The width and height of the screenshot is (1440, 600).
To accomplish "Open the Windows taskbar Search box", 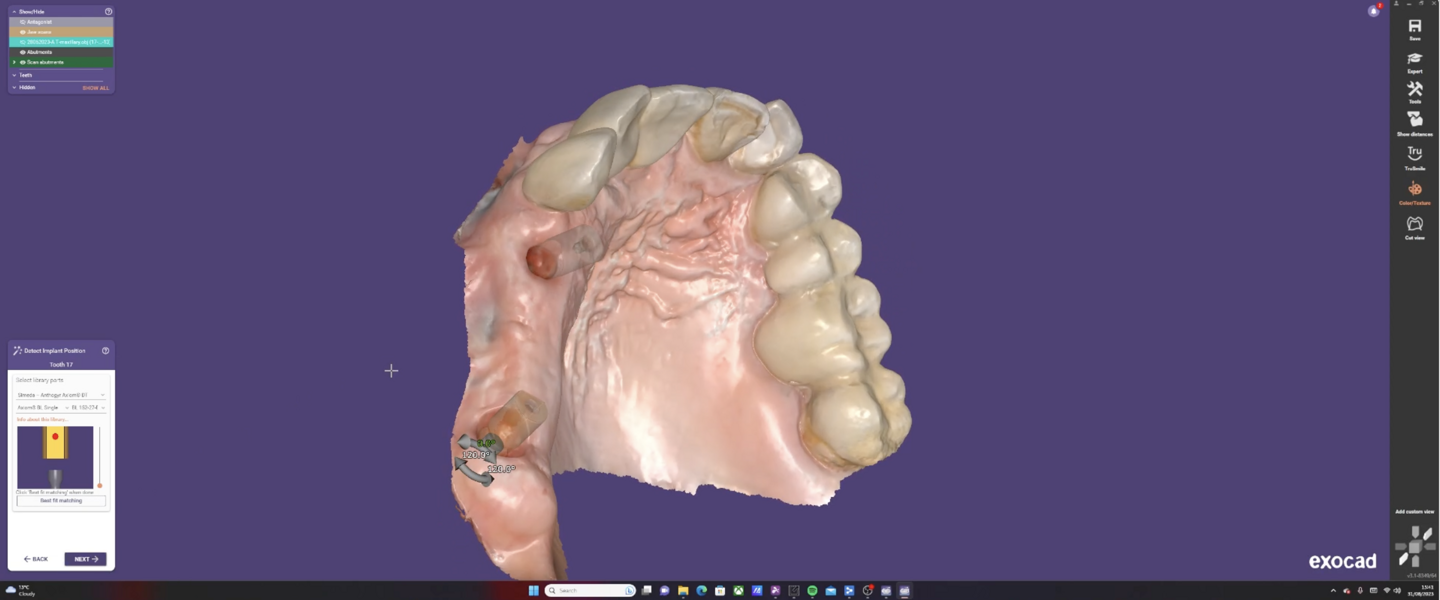I will (590, 591).
